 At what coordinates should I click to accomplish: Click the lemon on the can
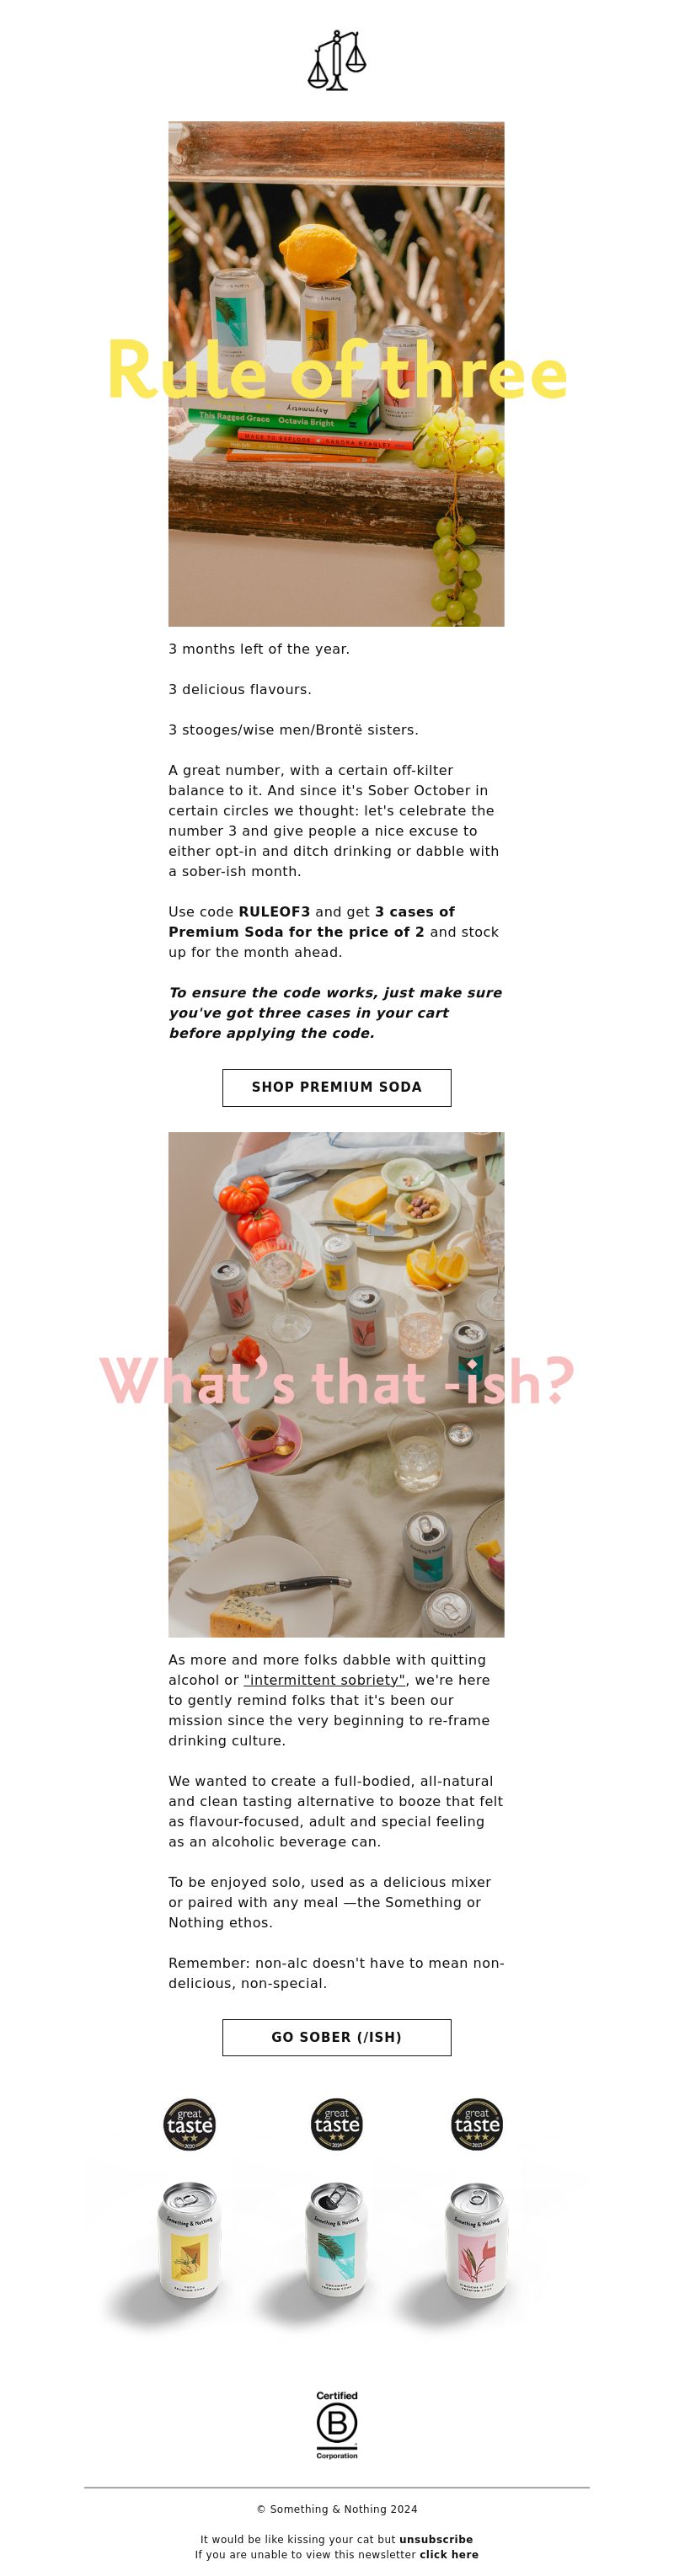click(x=318, y=253)
